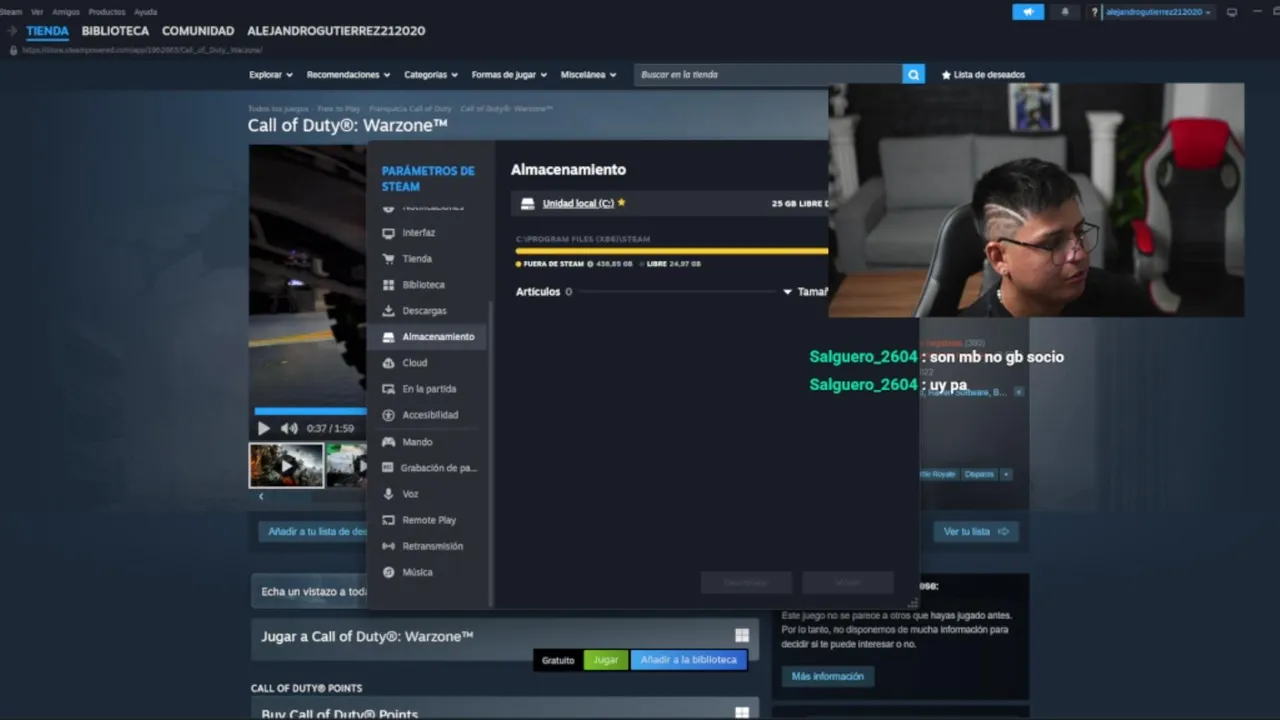1280x720 pixels.
Task: Click the big picture monitor icon at top right
Action: pos(1232,12)
